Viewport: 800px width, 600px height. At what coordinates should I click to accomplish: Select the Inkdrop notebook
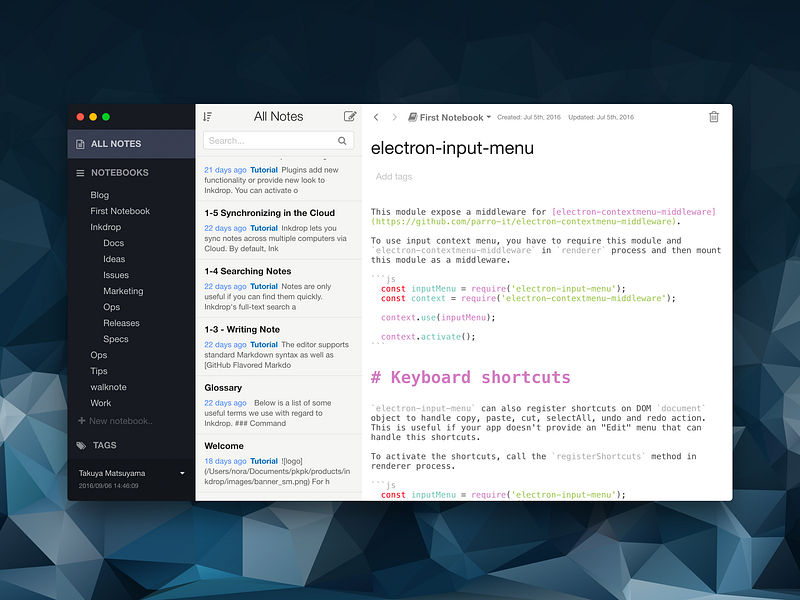click(x=106, y=227)
